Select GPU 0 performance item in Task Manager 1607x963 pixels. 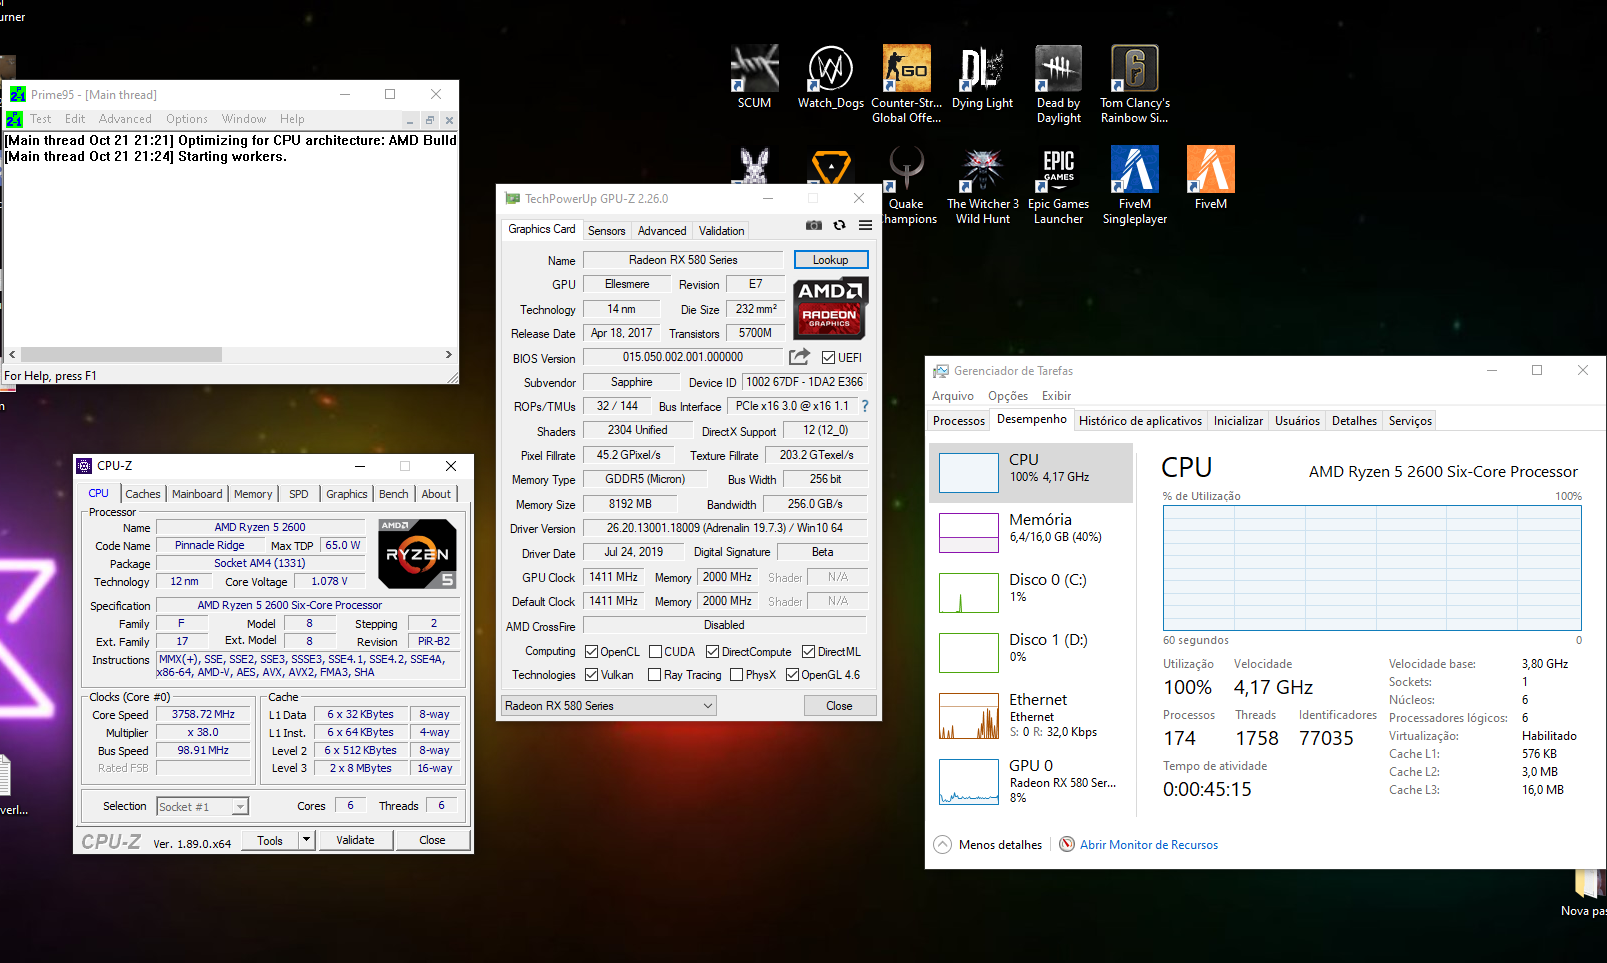coord(1031,780)
